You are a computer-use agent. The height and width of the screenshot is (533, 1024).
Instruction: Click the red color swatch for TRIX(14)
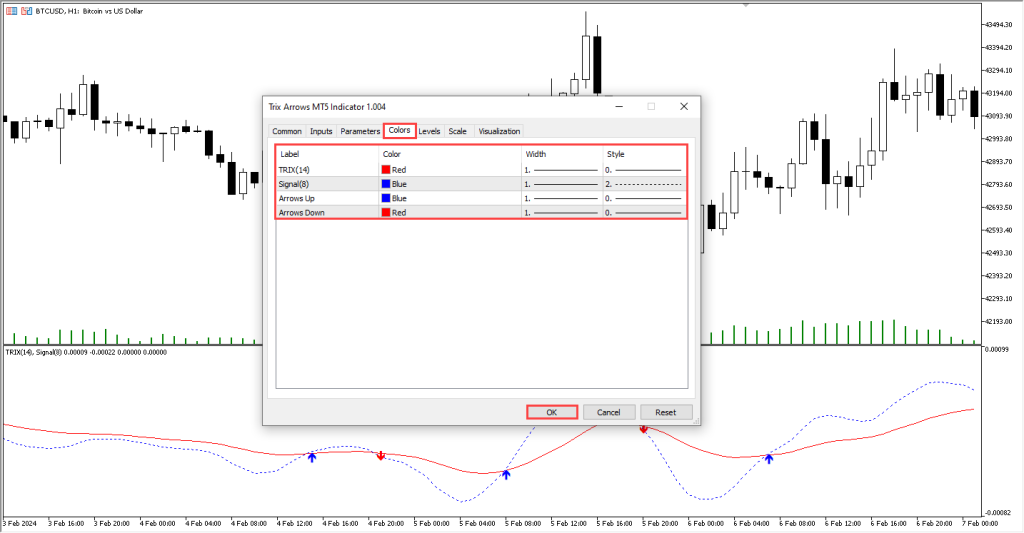click(386, 170)
